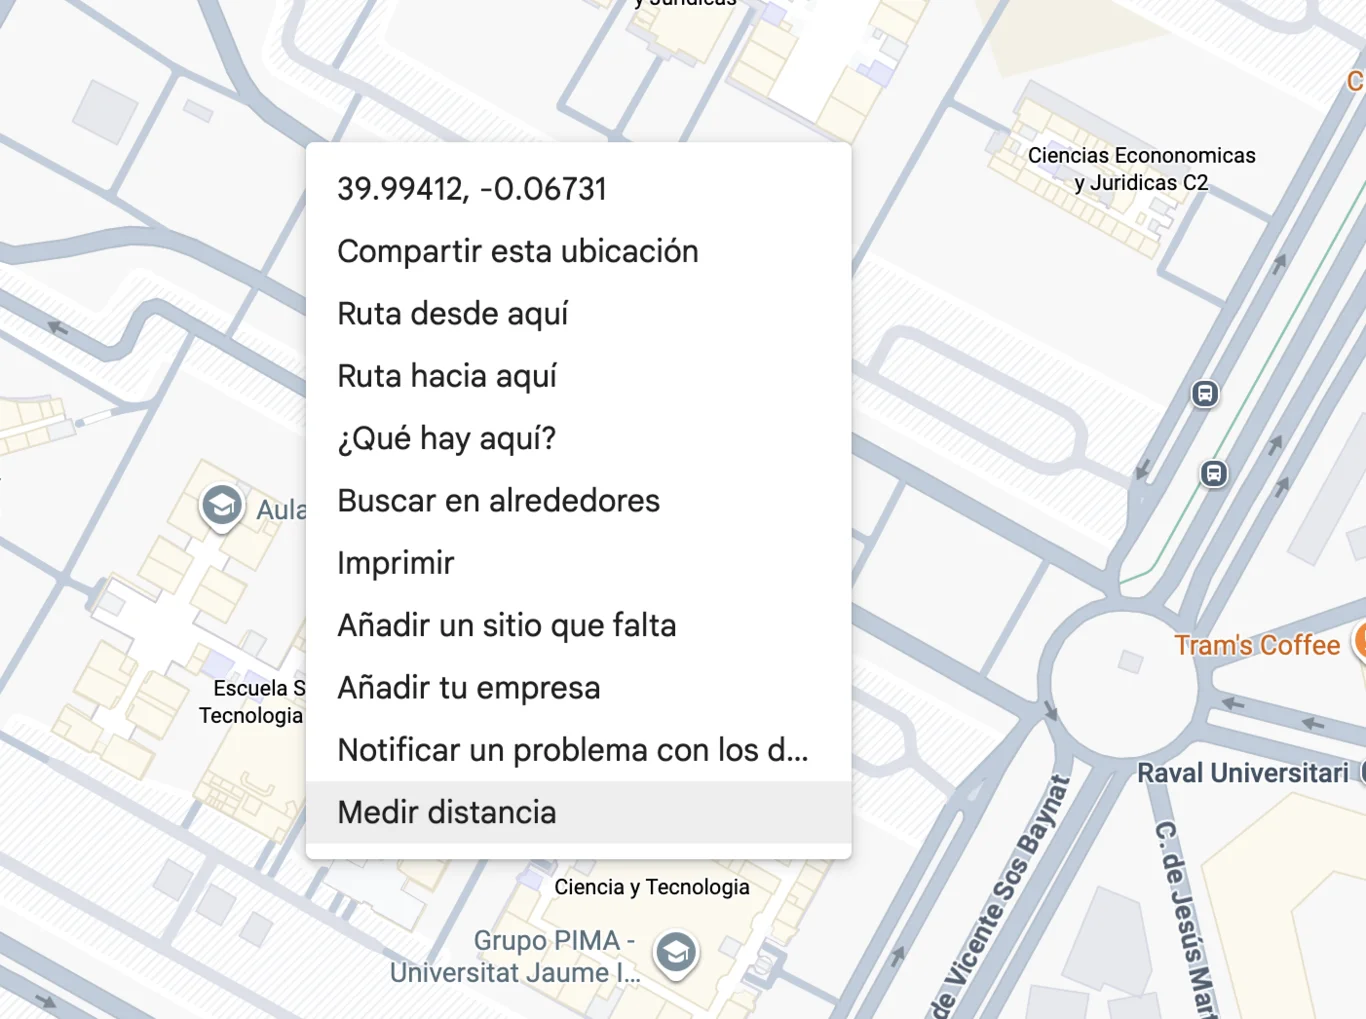This screenshot has width=1366, height=1019.
Task: Click the graduation cap icon near Grupo PIMA
Action: (676, 953)
